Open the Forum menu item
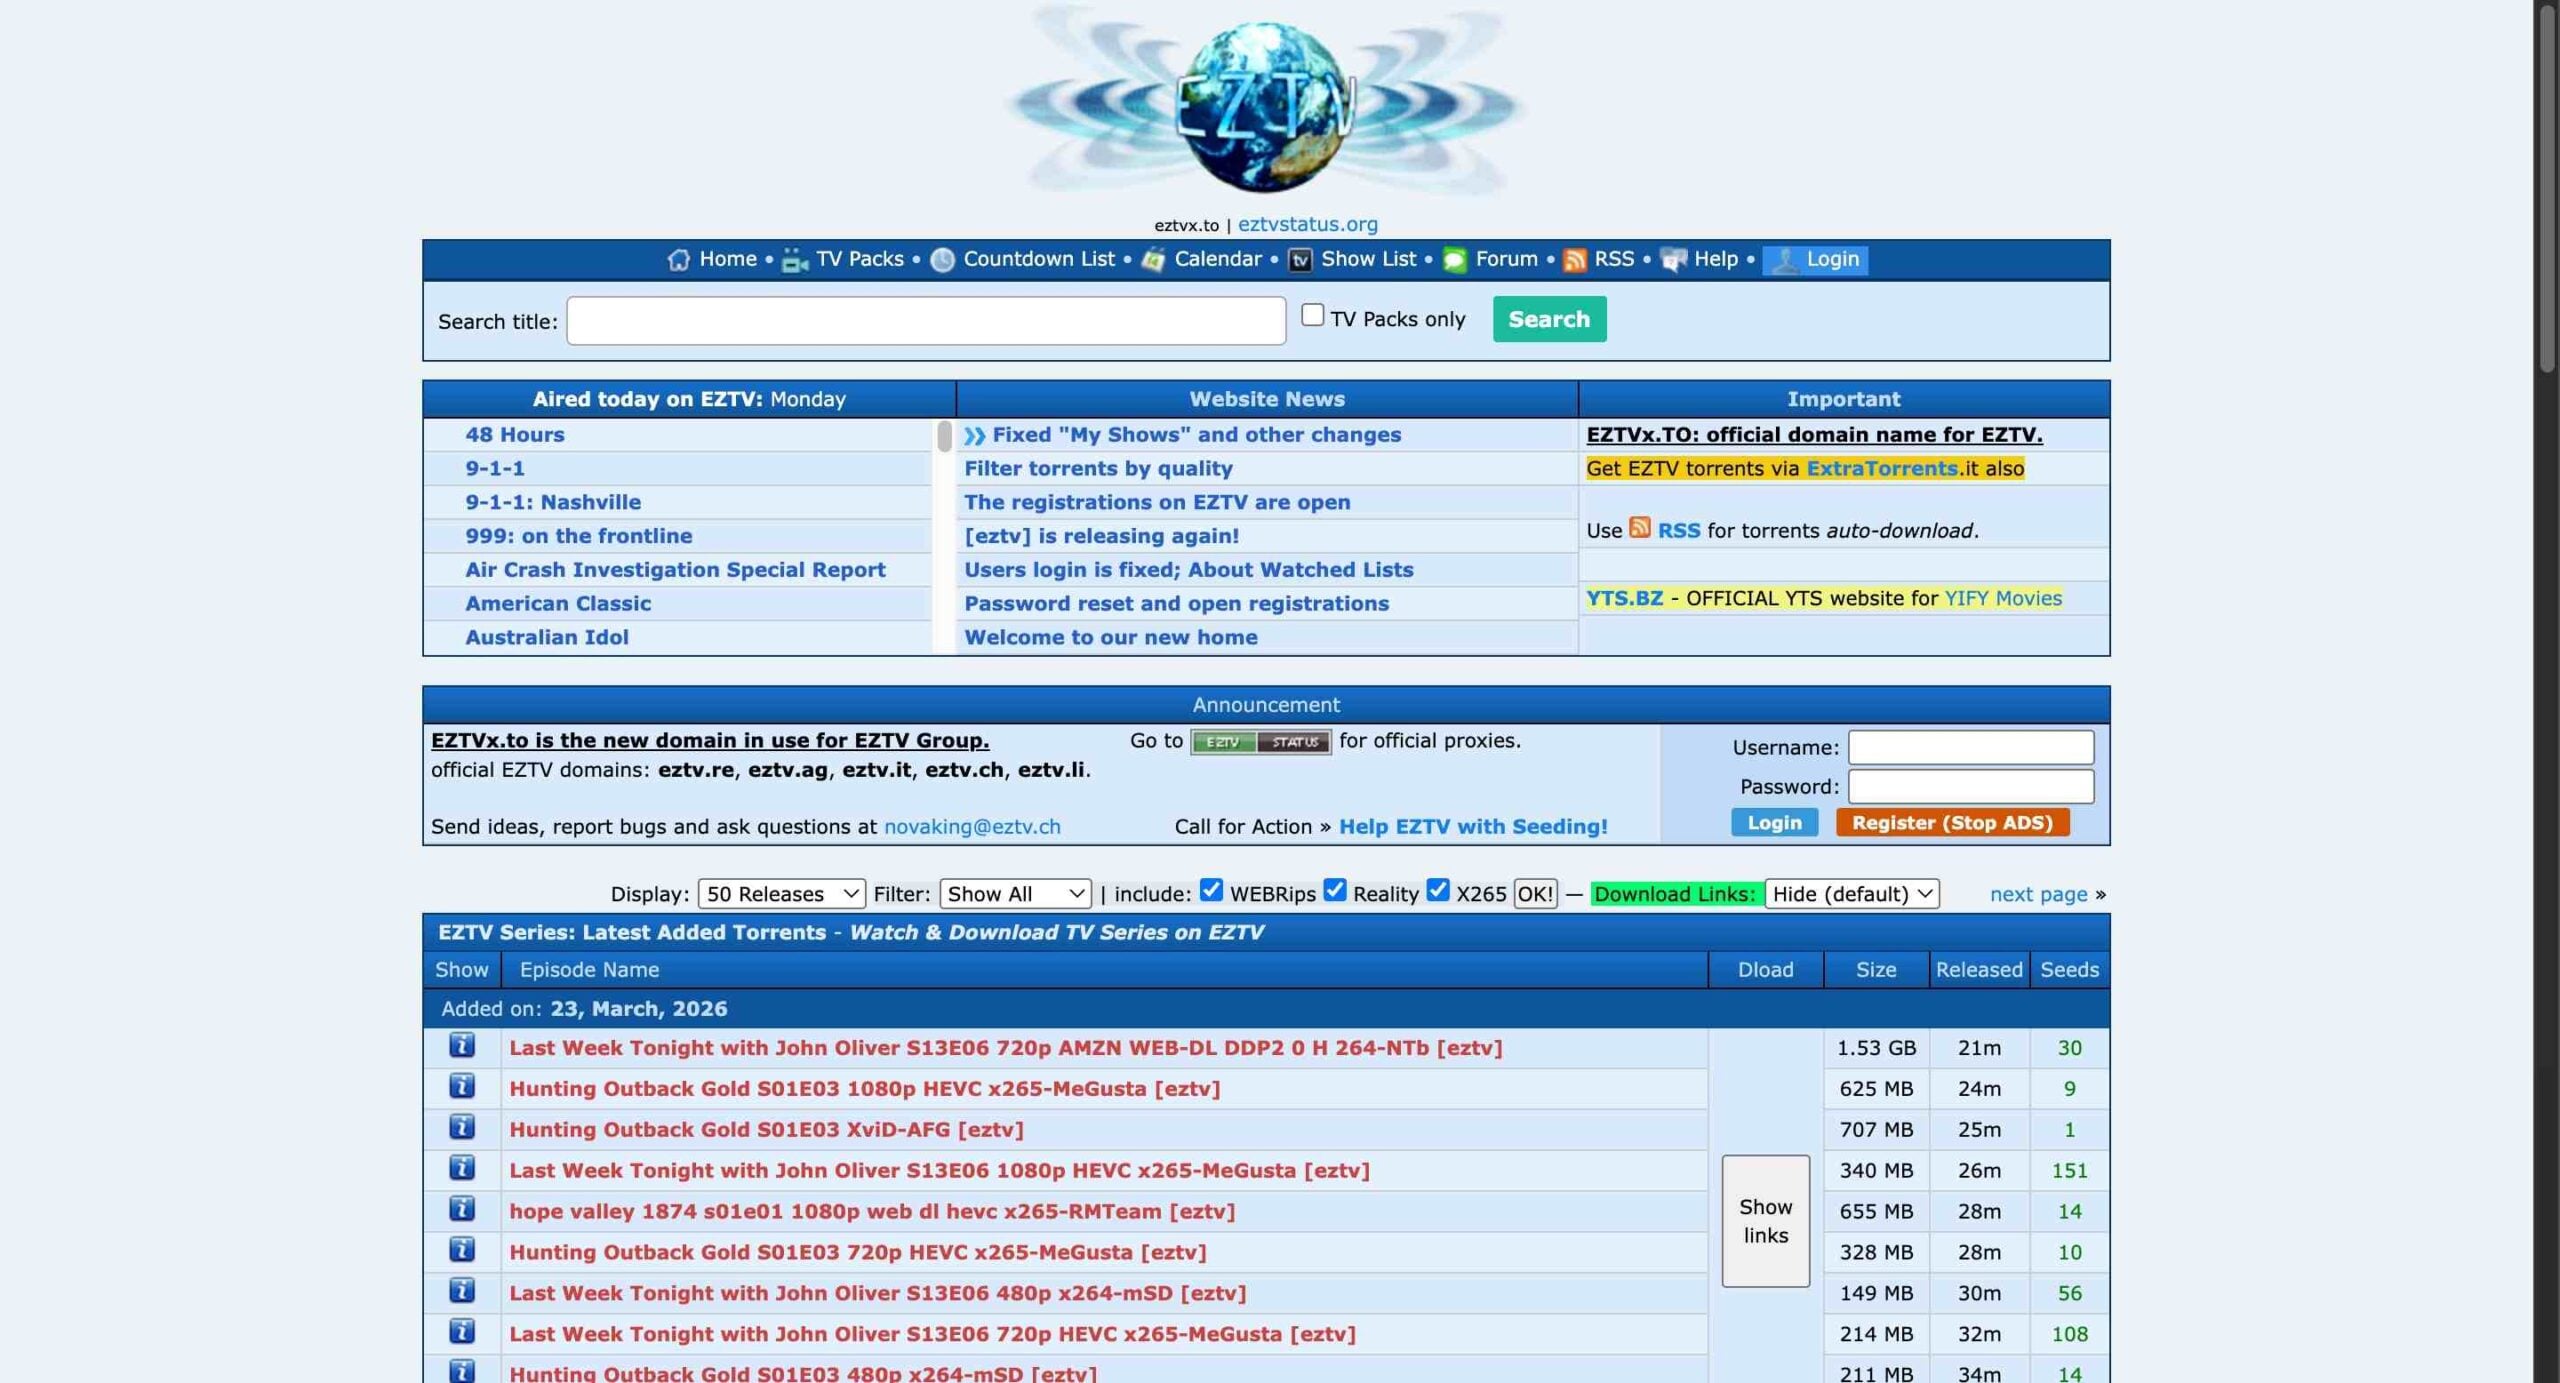 coord(1506,259)
